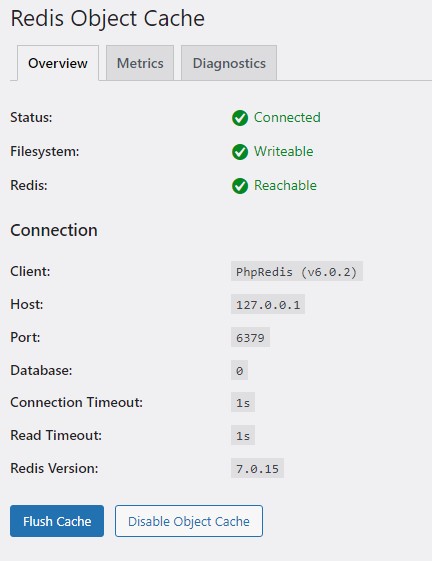Click the Reachable Redis status text

[x=285, y=185]
